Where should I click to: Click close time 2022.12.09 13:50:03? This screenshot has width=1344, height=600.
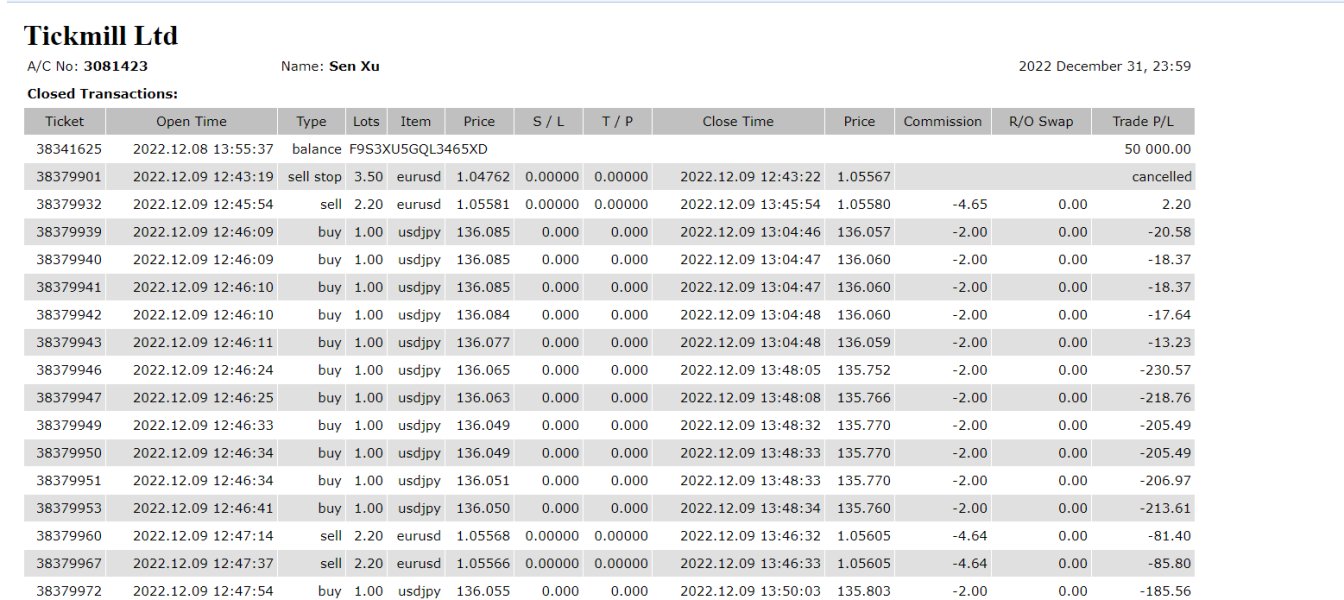[x=751, y=591]
